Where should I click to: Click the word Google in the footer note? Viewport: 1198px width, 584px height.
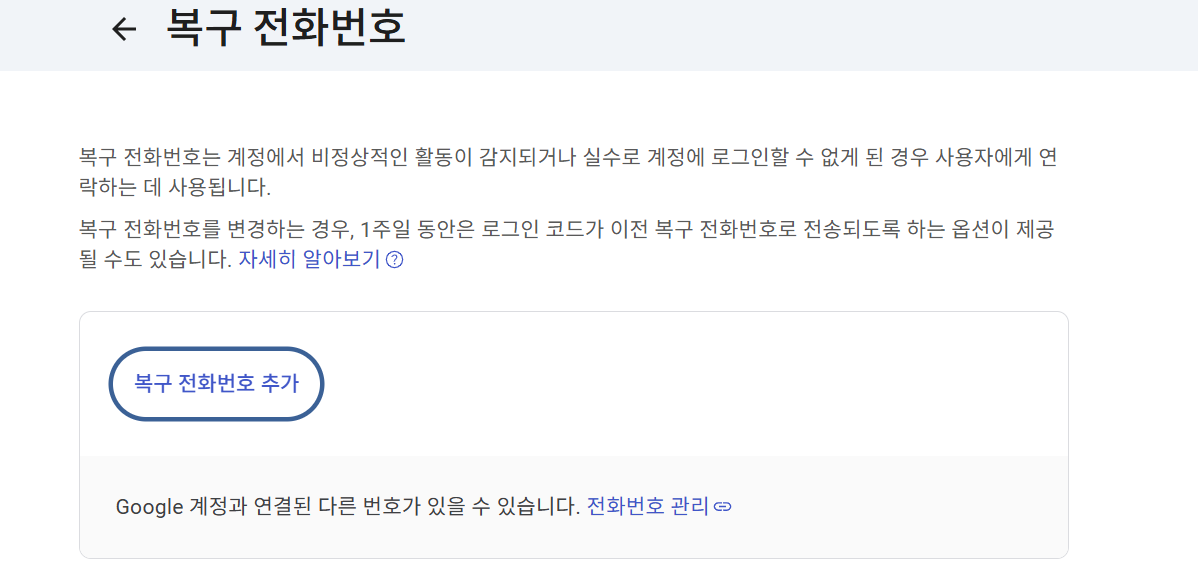coord(149,506)
